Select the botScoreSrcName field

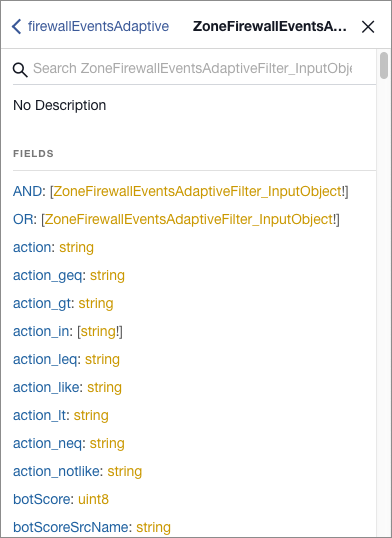tap(71, 528)
